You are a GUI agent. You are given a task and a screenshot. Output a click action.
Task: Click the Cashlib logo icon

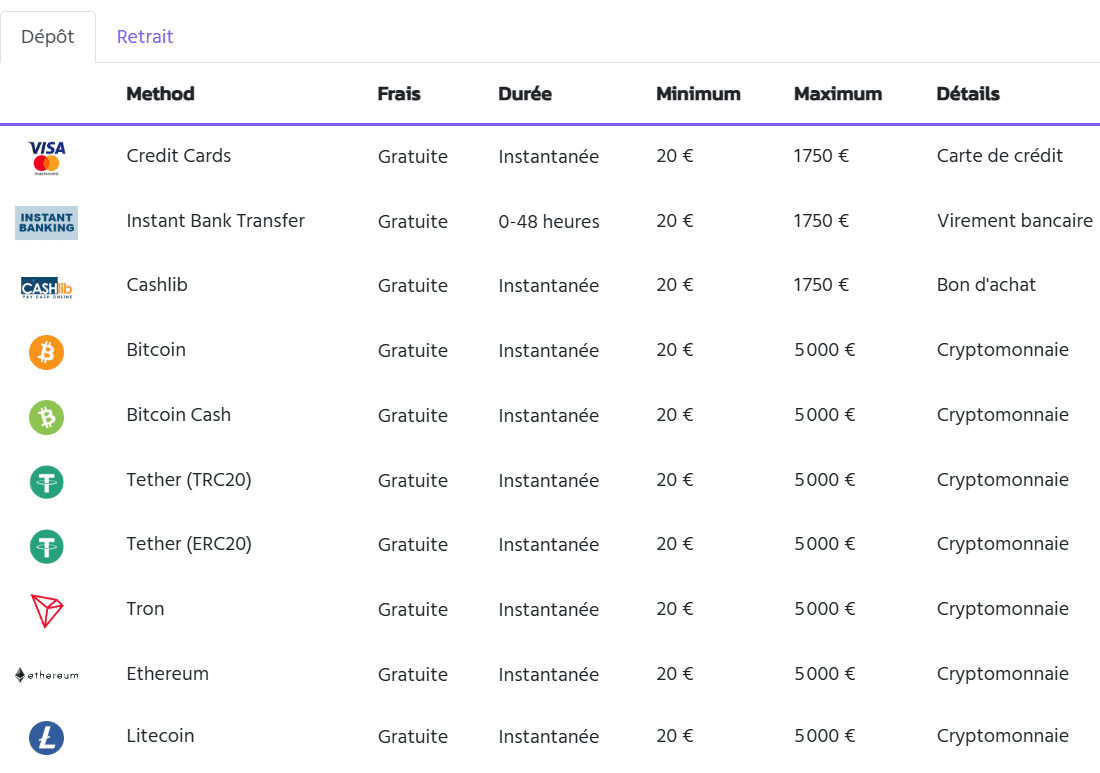click(x=46, y=288)
